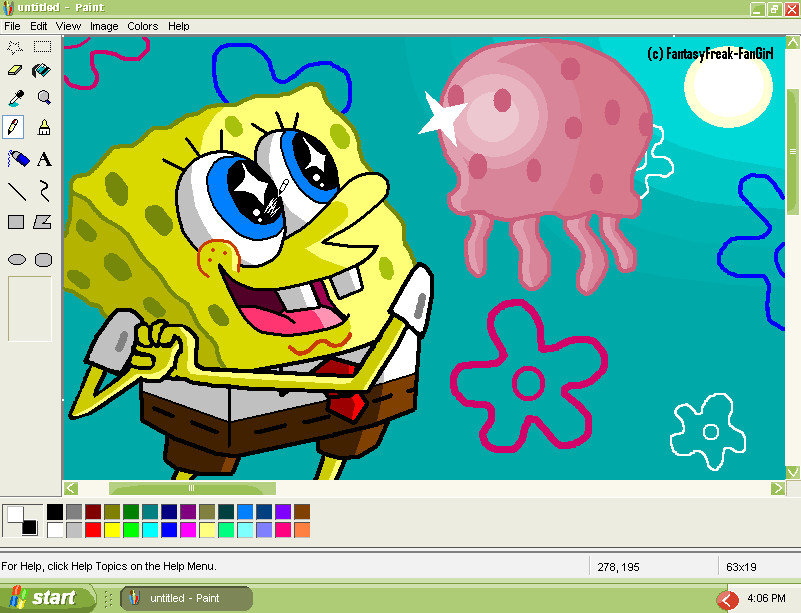Select the rectangular Select tool
The width and height of the screenshot is (801, 613).
pyautogui.click(x=43, y=46)
